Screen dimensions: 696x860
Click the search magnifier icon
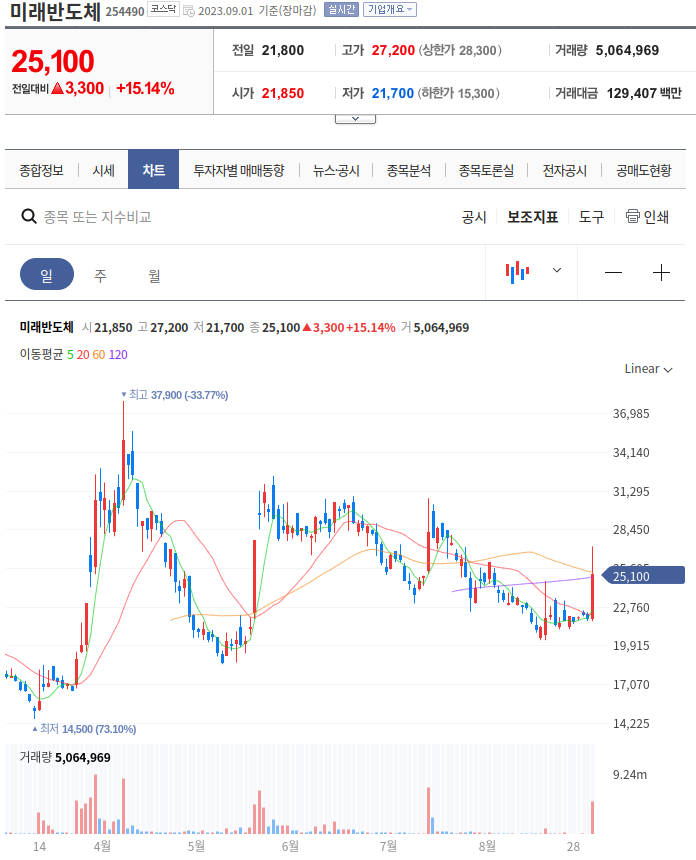[x=29, y=217]
